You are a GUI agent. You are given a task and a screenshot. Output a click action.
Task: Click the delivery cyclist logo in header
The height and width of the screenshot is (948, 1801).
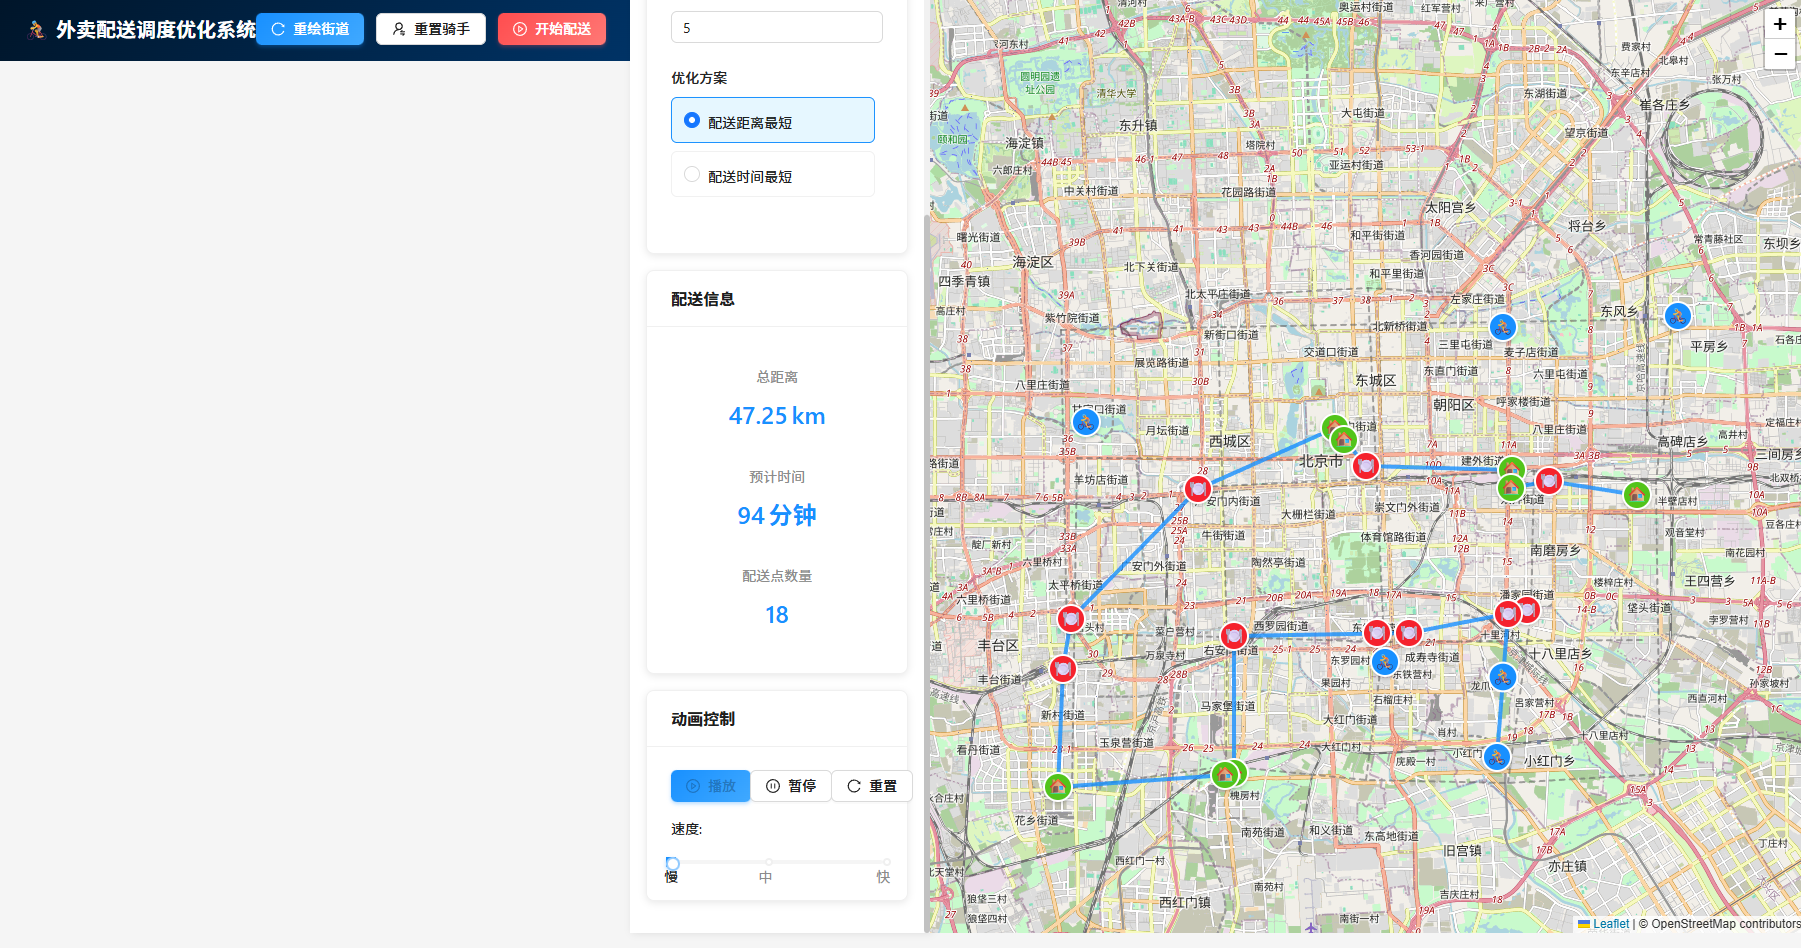click(x=37, y=30)
